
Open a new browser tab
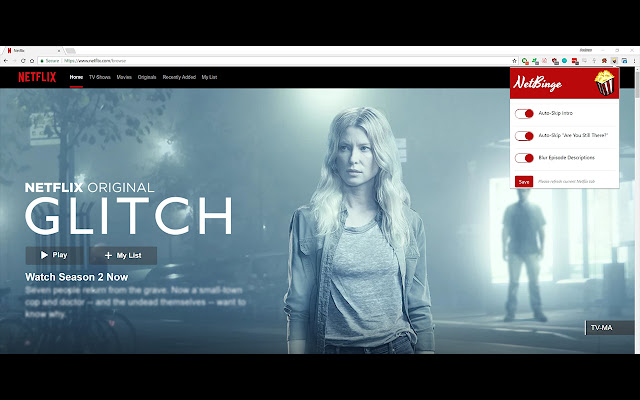pos(70,51)
